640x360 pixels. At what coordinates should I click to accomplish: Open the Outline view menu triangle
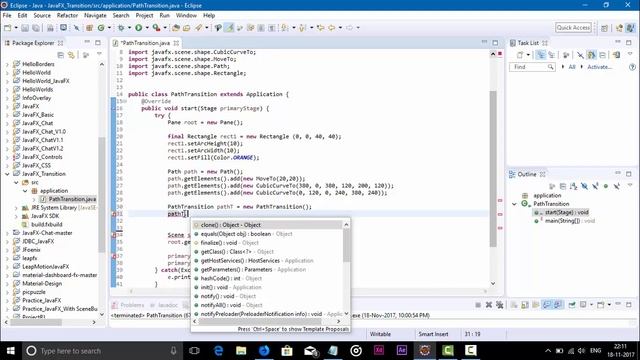coord(630,185)
